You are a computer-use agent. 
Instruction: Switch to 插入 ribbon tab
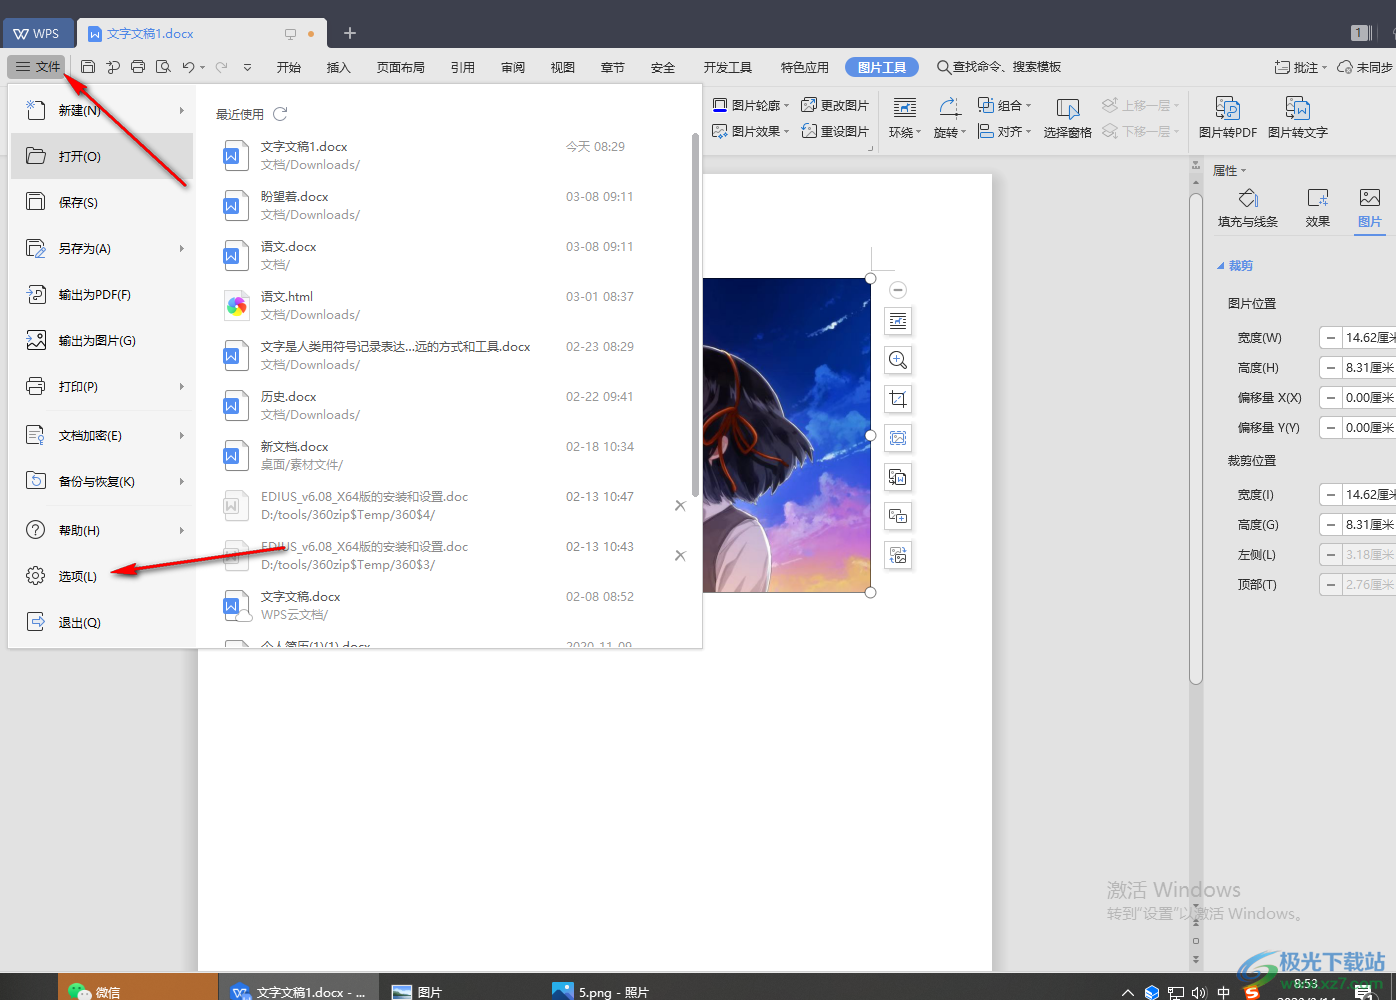point(339,67)
